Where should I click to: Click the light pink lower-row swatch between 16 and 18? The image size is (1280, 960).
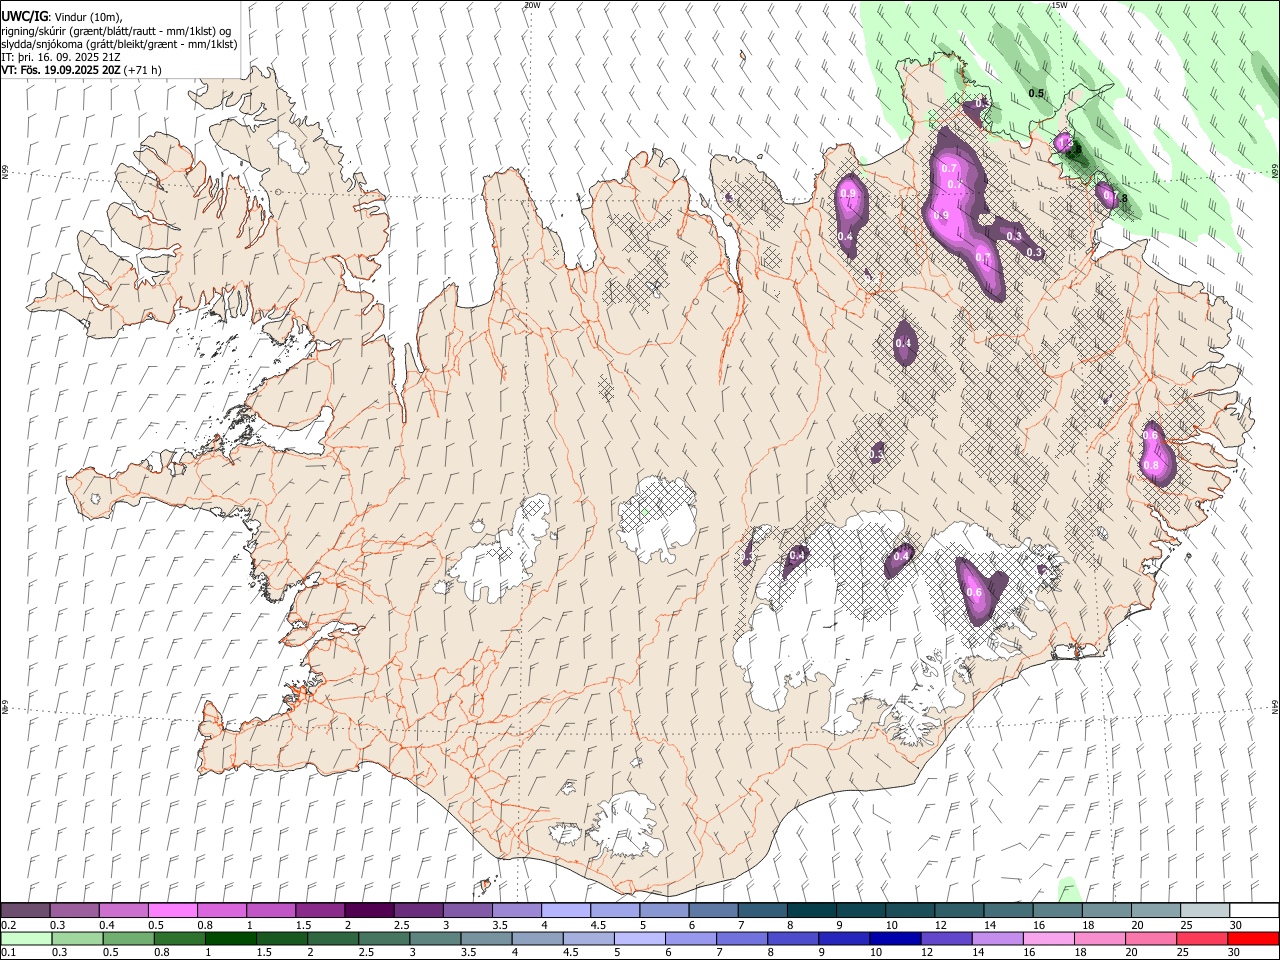click(1047, 938)
